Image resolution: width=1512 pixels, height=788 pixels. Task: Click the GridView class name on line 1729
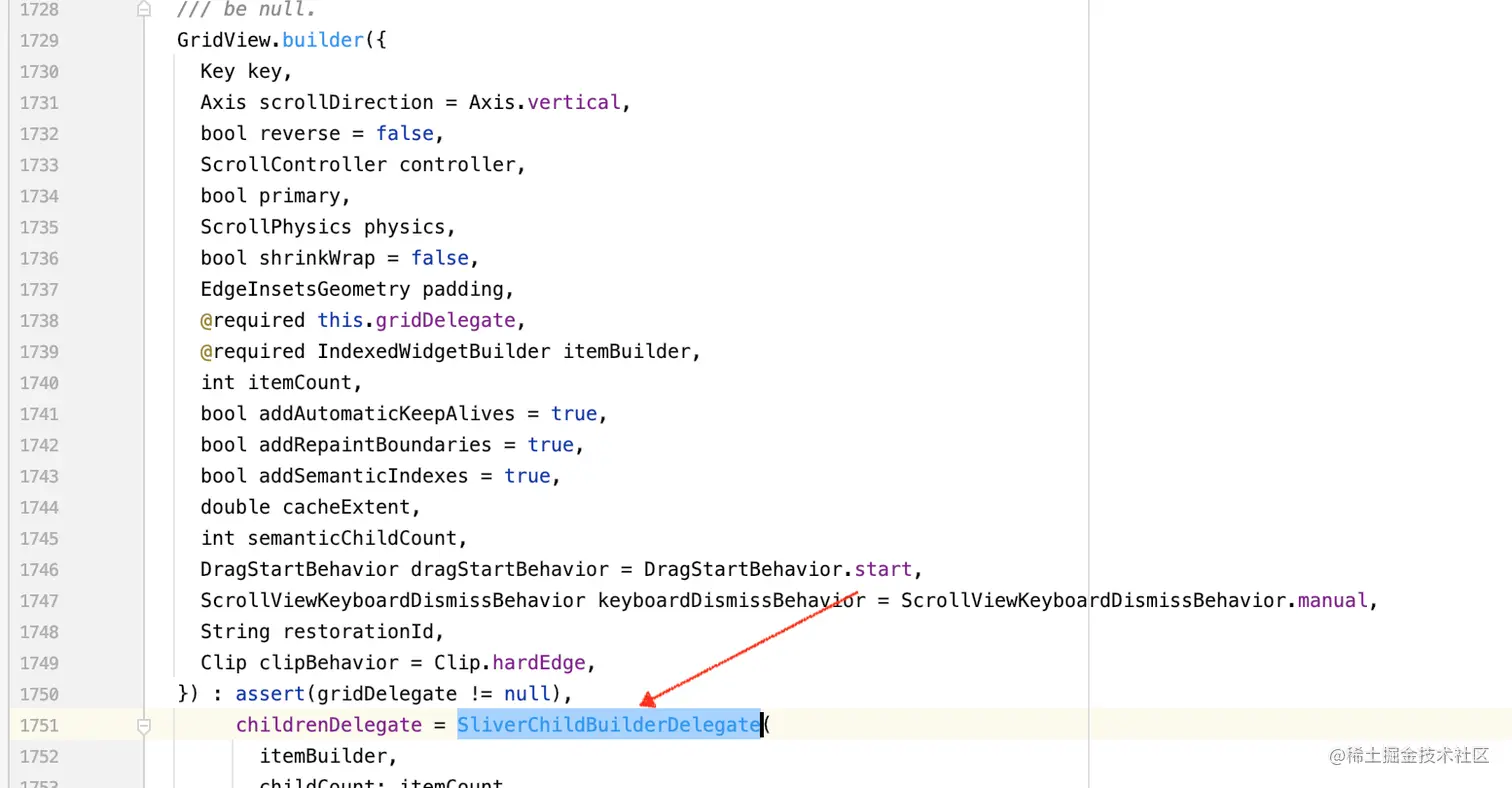224,40
